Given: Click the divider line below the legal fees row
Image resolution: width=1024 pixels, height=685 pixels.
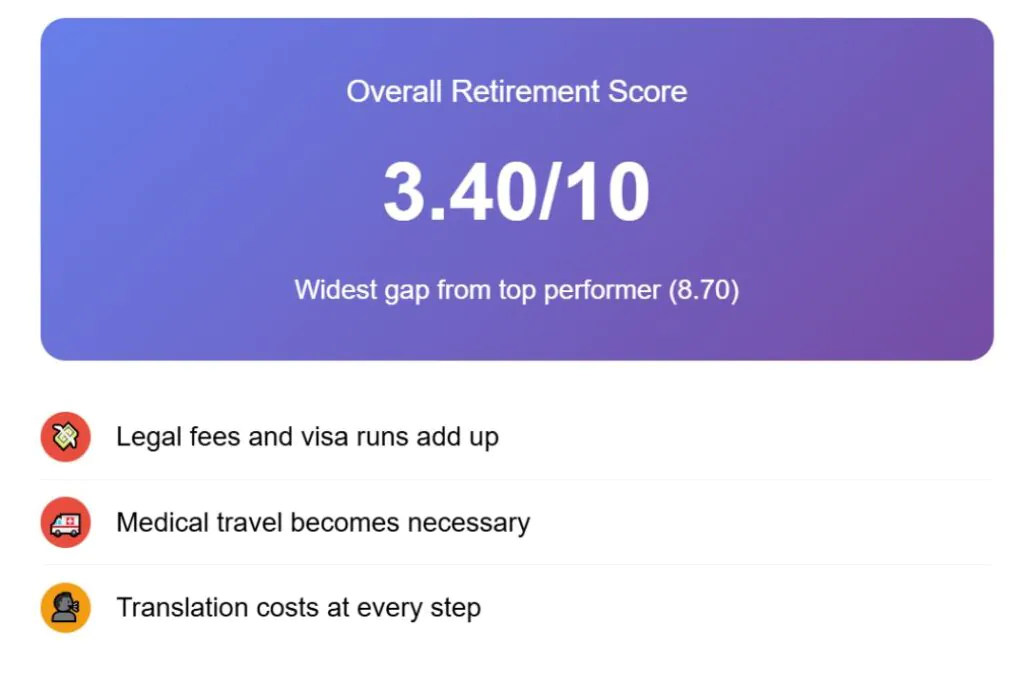Looking at the screenshot, I should point(516,479).
